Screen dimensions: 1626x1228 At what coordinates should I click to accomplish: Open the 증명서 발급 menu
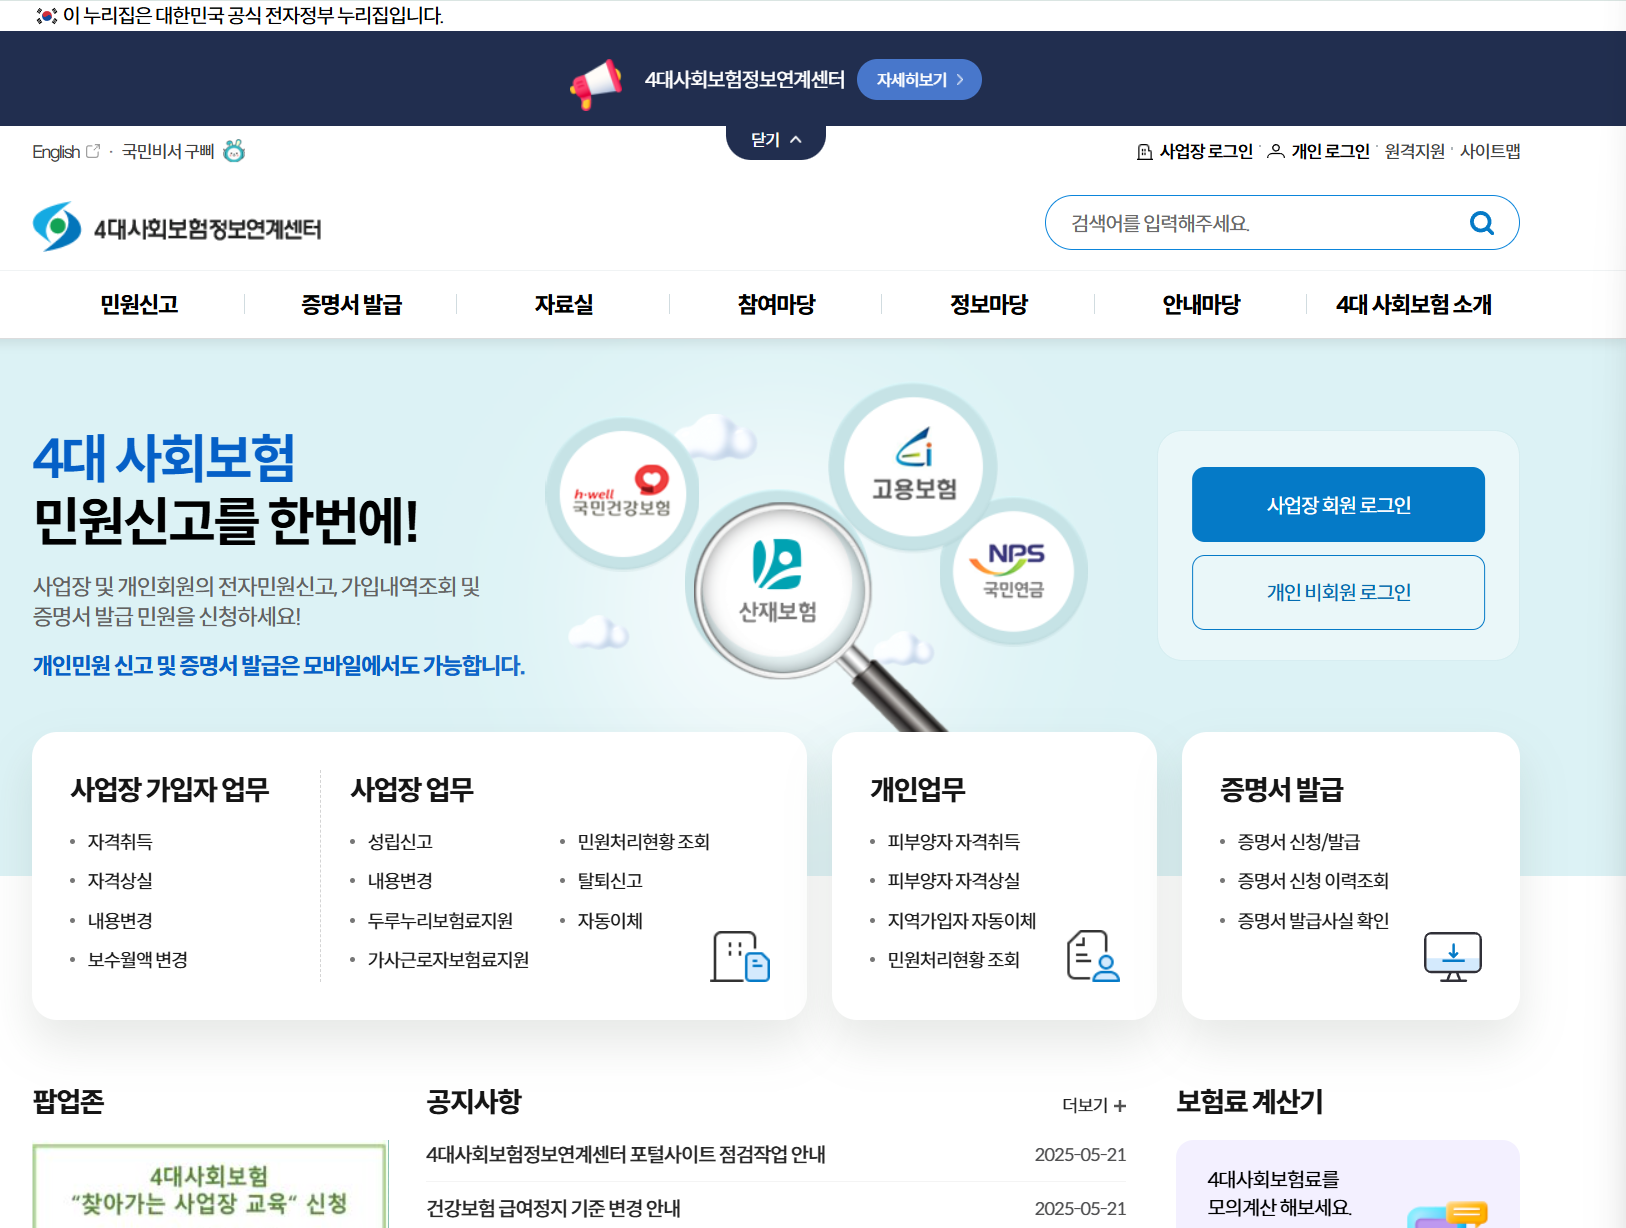(x=351, y=304)
